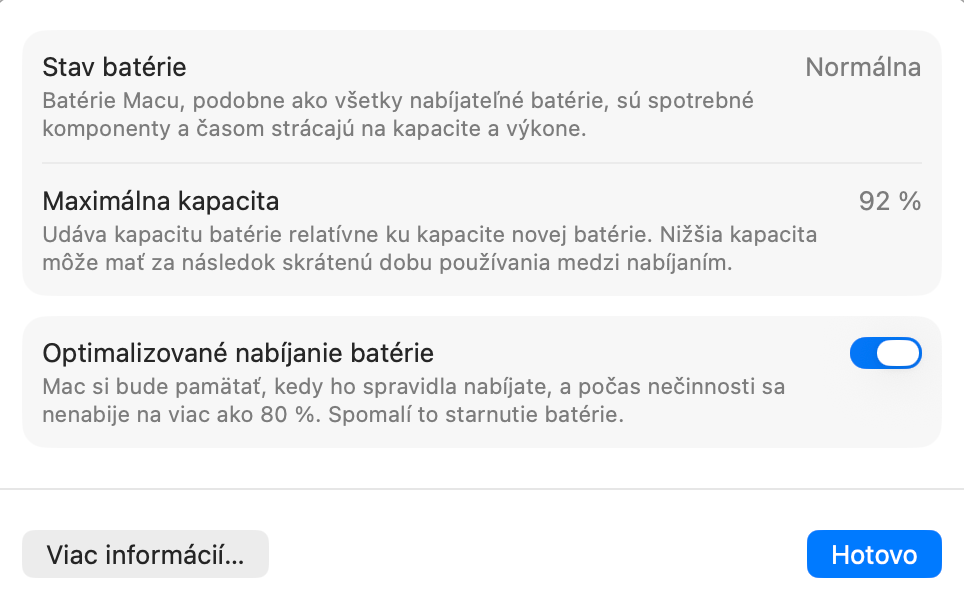
Task: Click the Maximálna kapacita heading
Action: [160, 201]
